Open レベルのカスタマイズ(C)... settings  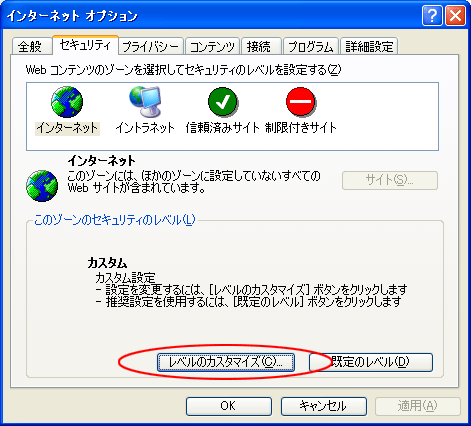pos(226,362)
